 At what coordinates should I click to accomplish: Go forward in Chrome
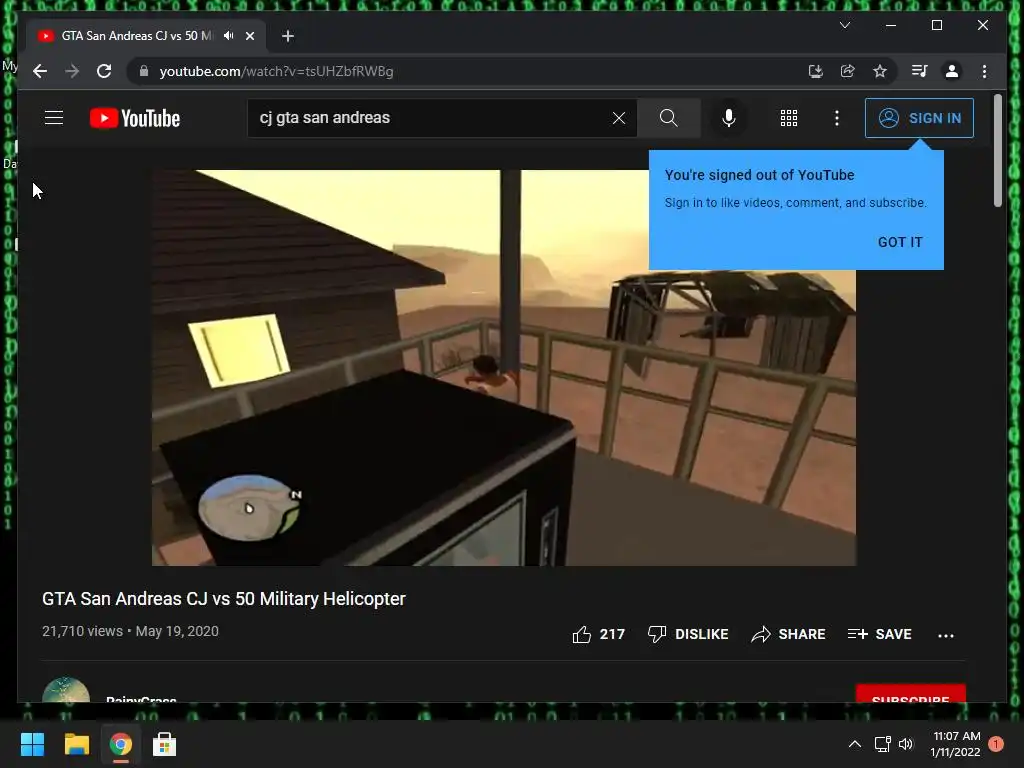(x=72, y=71)
